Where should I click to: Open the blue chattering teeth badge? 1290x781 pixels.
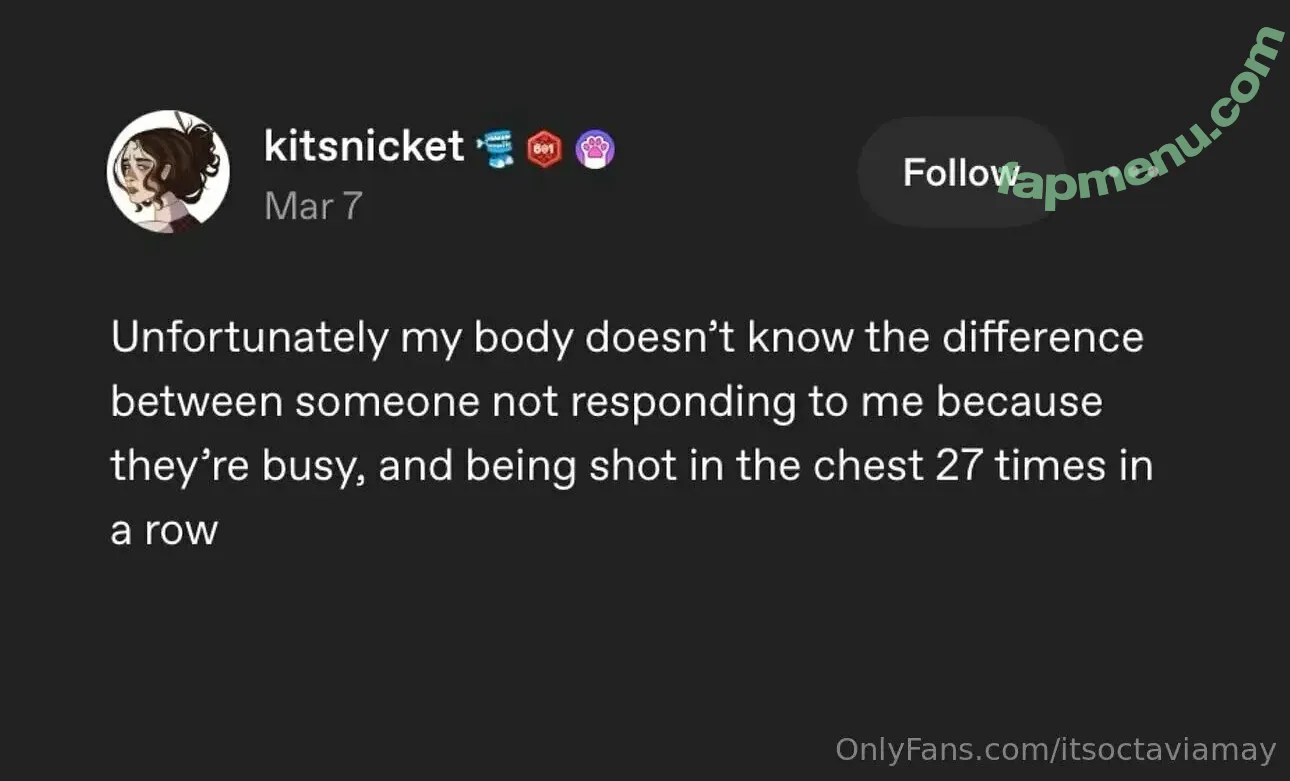point(497,148)
